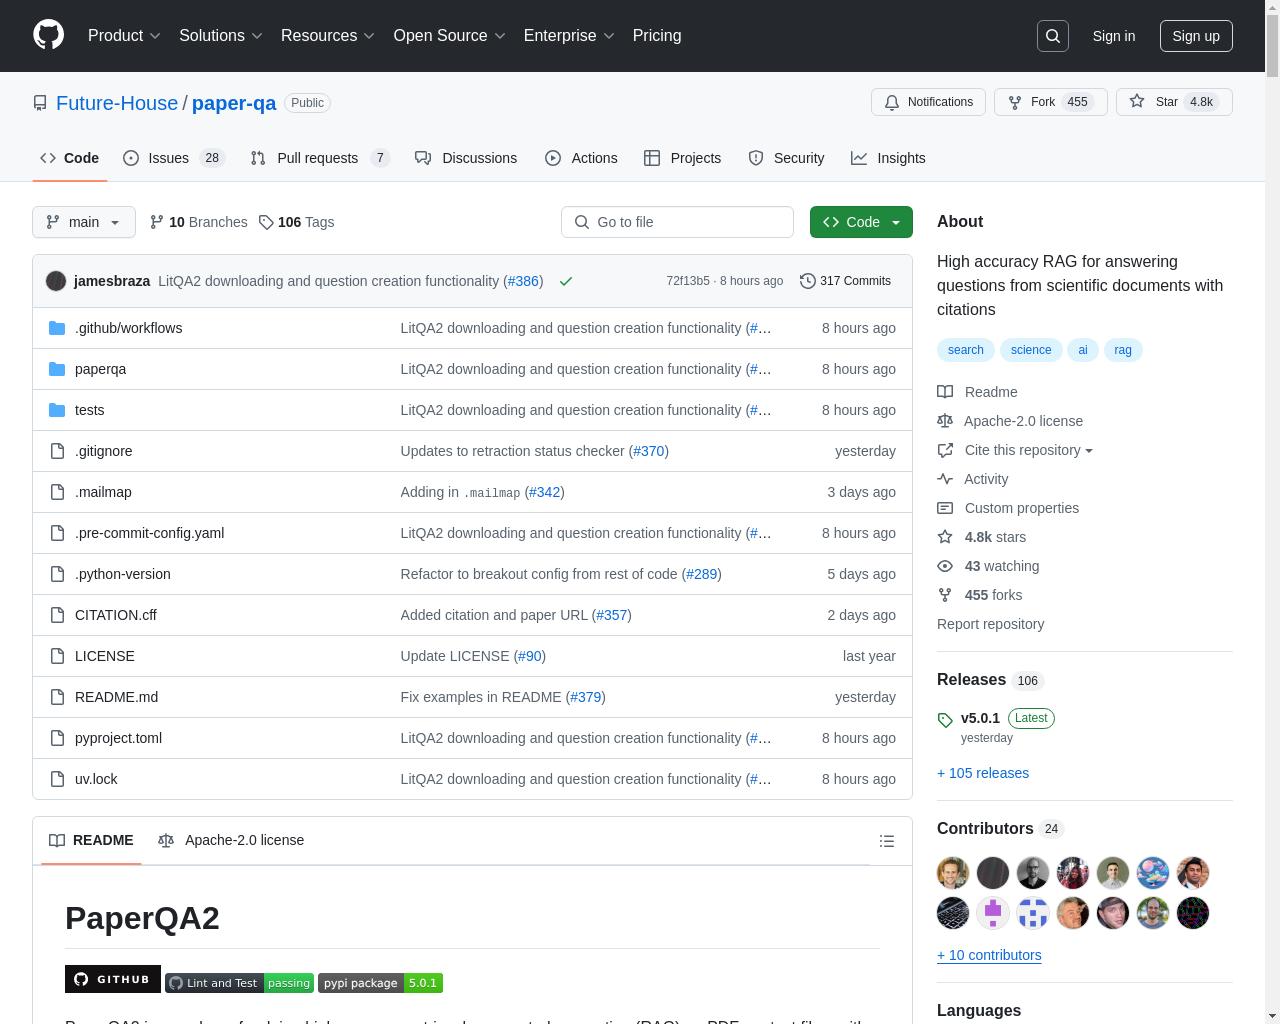The image size is (1280, 1024).
Task: Open pyproject.toml file
Action: pos(118,738)
